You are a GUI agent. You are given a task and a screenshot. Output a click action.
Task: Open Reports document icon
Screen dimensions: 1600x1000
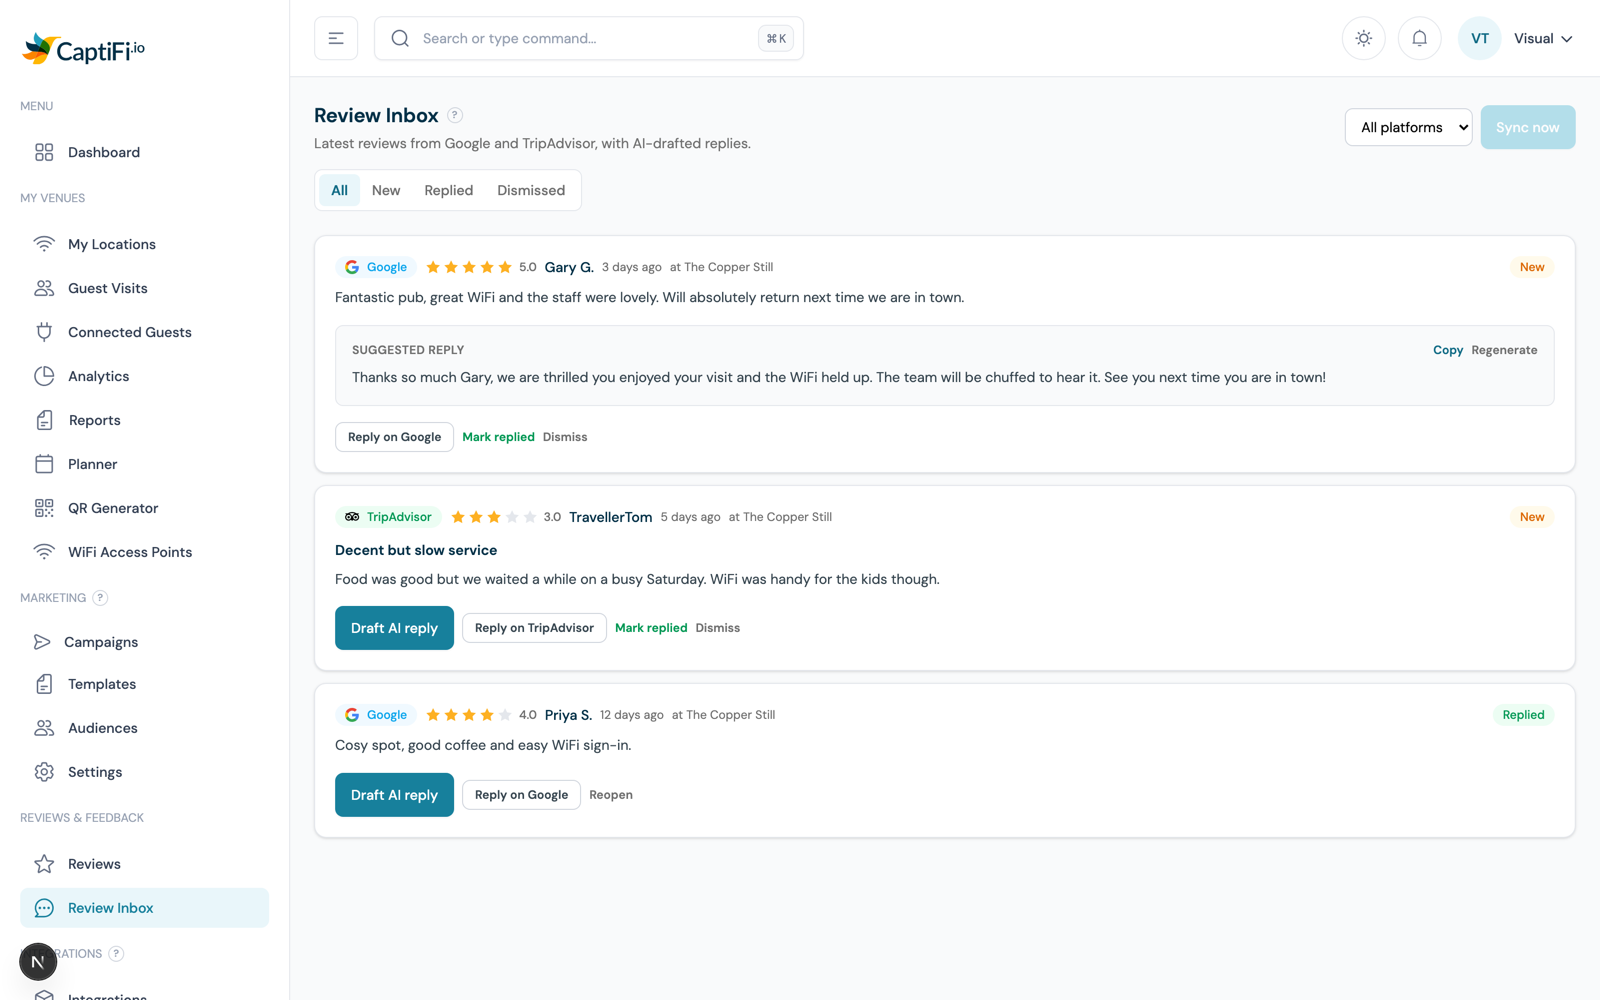click(44, 420)
